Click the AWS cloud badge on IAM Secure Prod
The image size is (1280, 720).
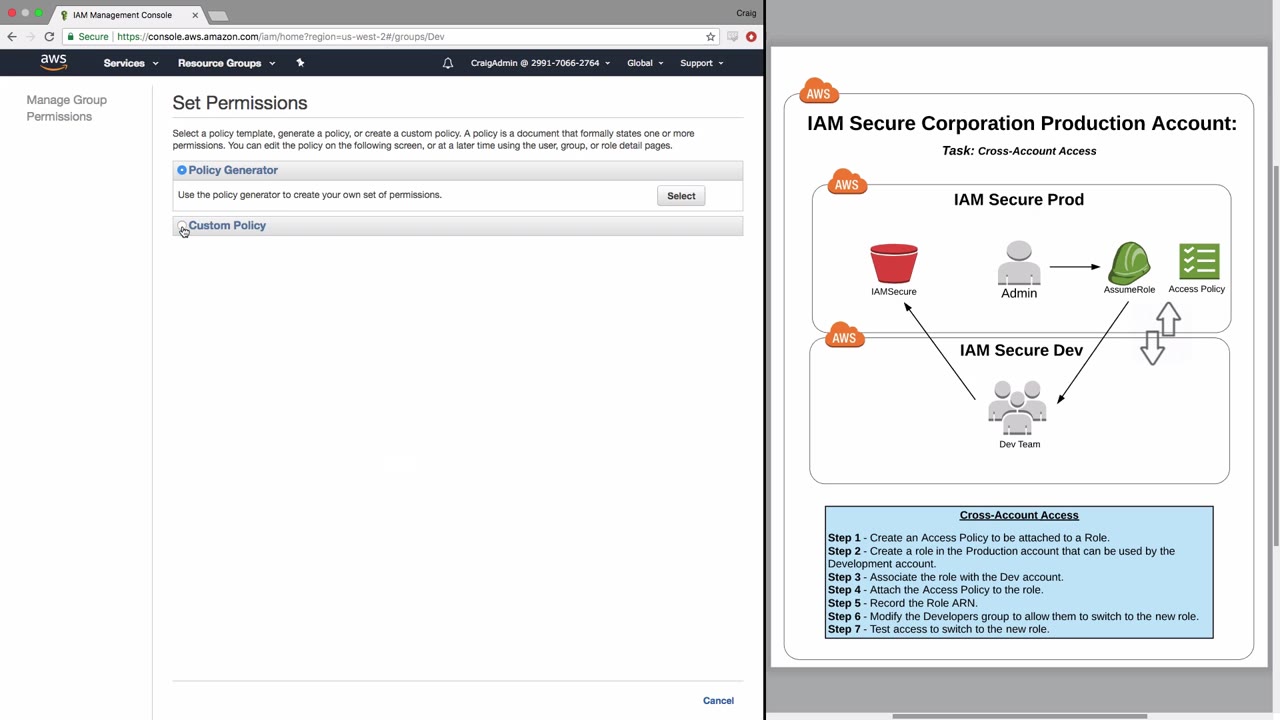click(x=846, y=182)
